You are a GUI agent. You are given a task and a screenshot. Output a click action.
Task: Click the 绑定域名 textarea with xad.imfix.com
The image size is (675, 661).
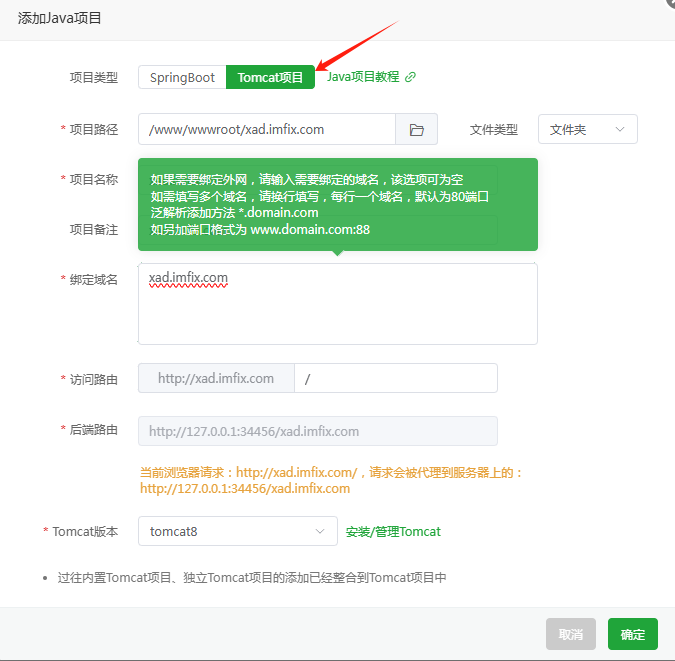coord(338,304)
